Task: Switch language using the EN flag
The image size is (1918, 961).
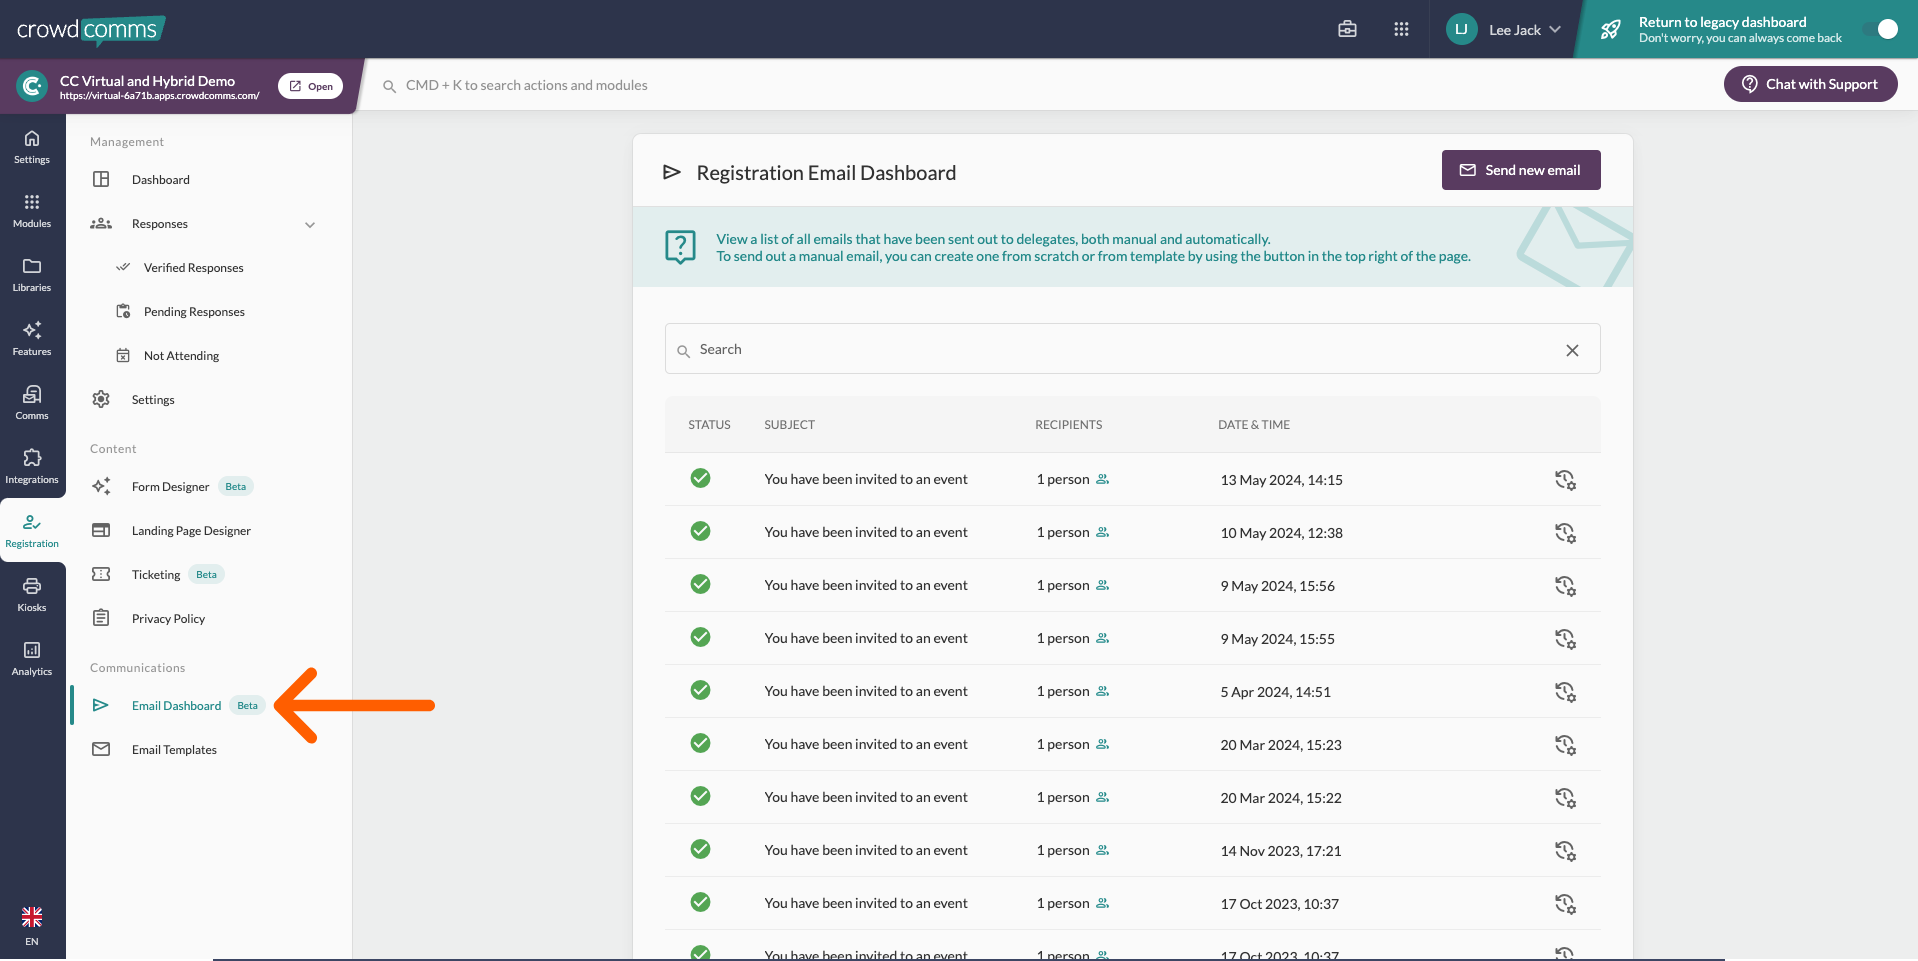Action: [x=32, y=924]
